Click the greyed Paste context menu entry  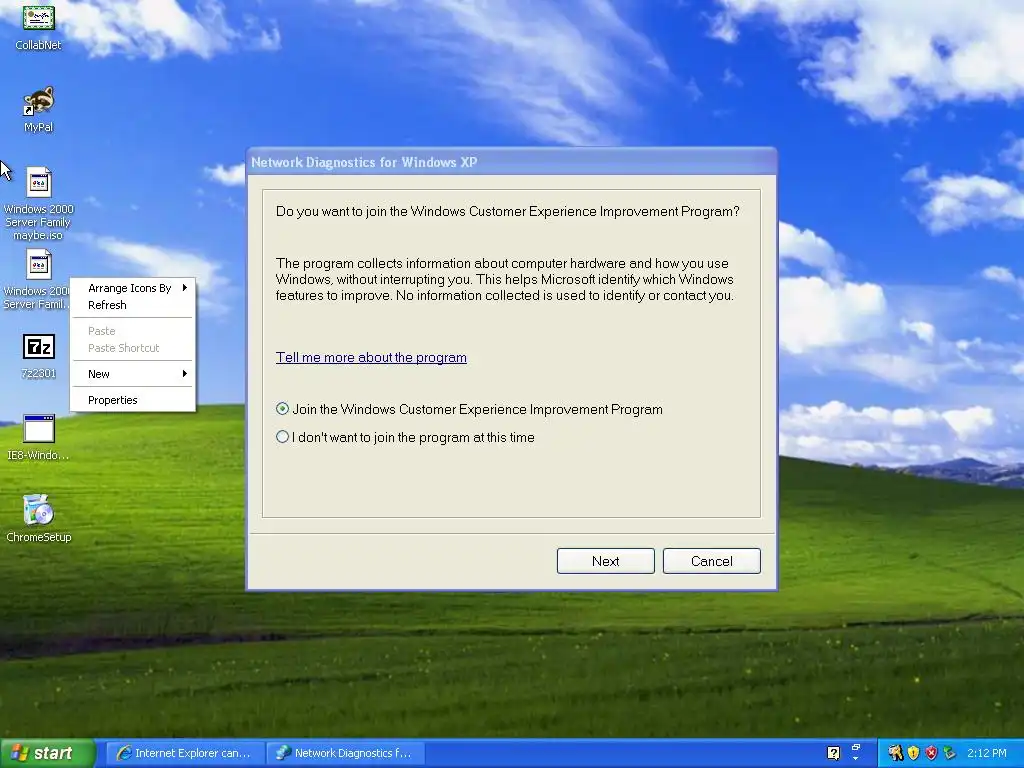(x=133, y=331)
